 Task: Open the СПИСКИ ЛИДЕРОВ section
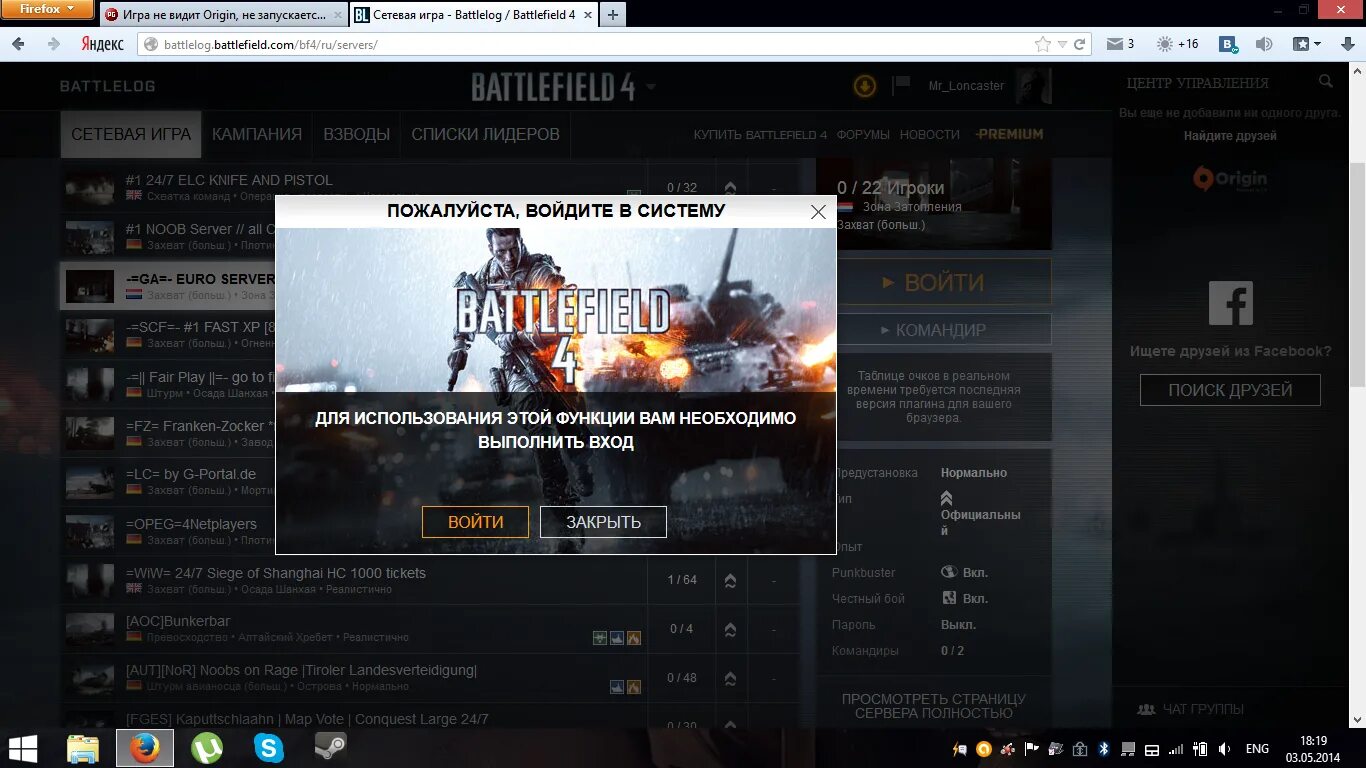[x=485, y=134]
